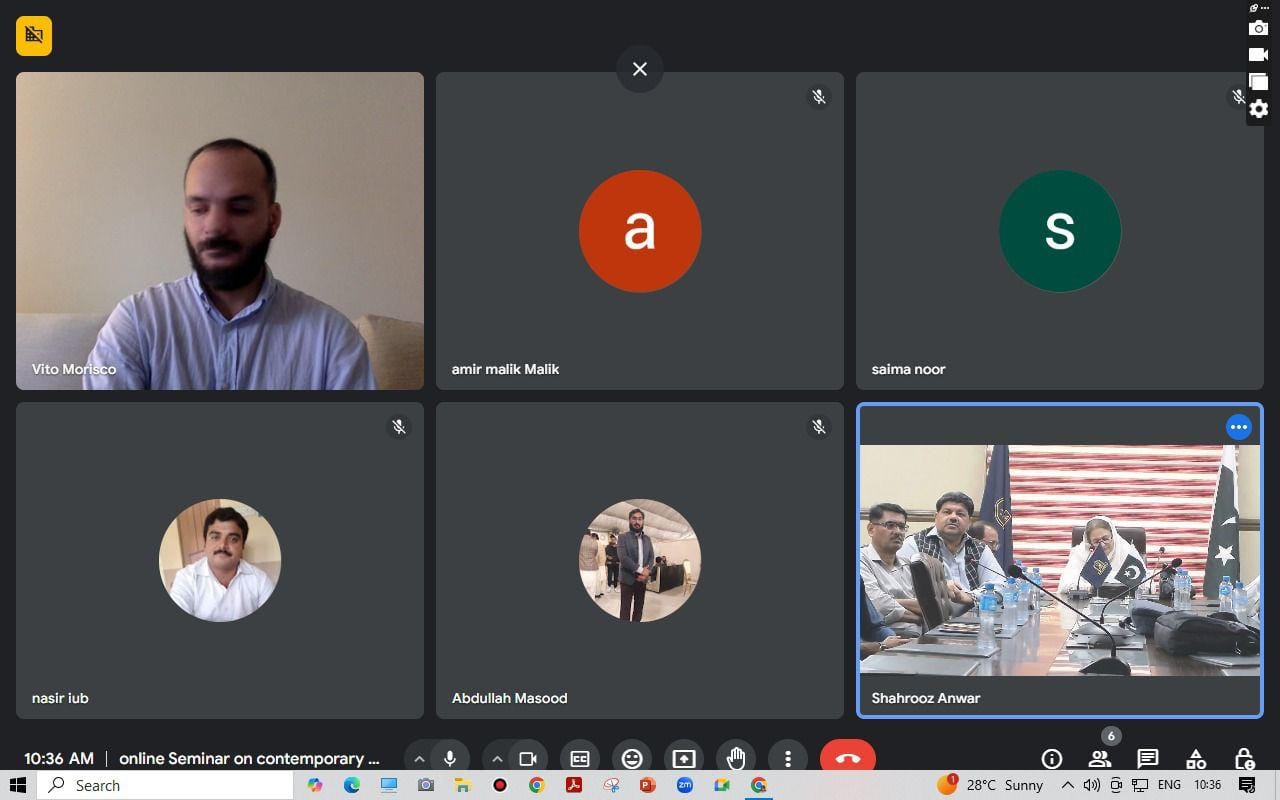Image resolution: width=1280 pixels, height=800 pixels.
Task: Open the emoji reactions button
Action: pos(632,759)
